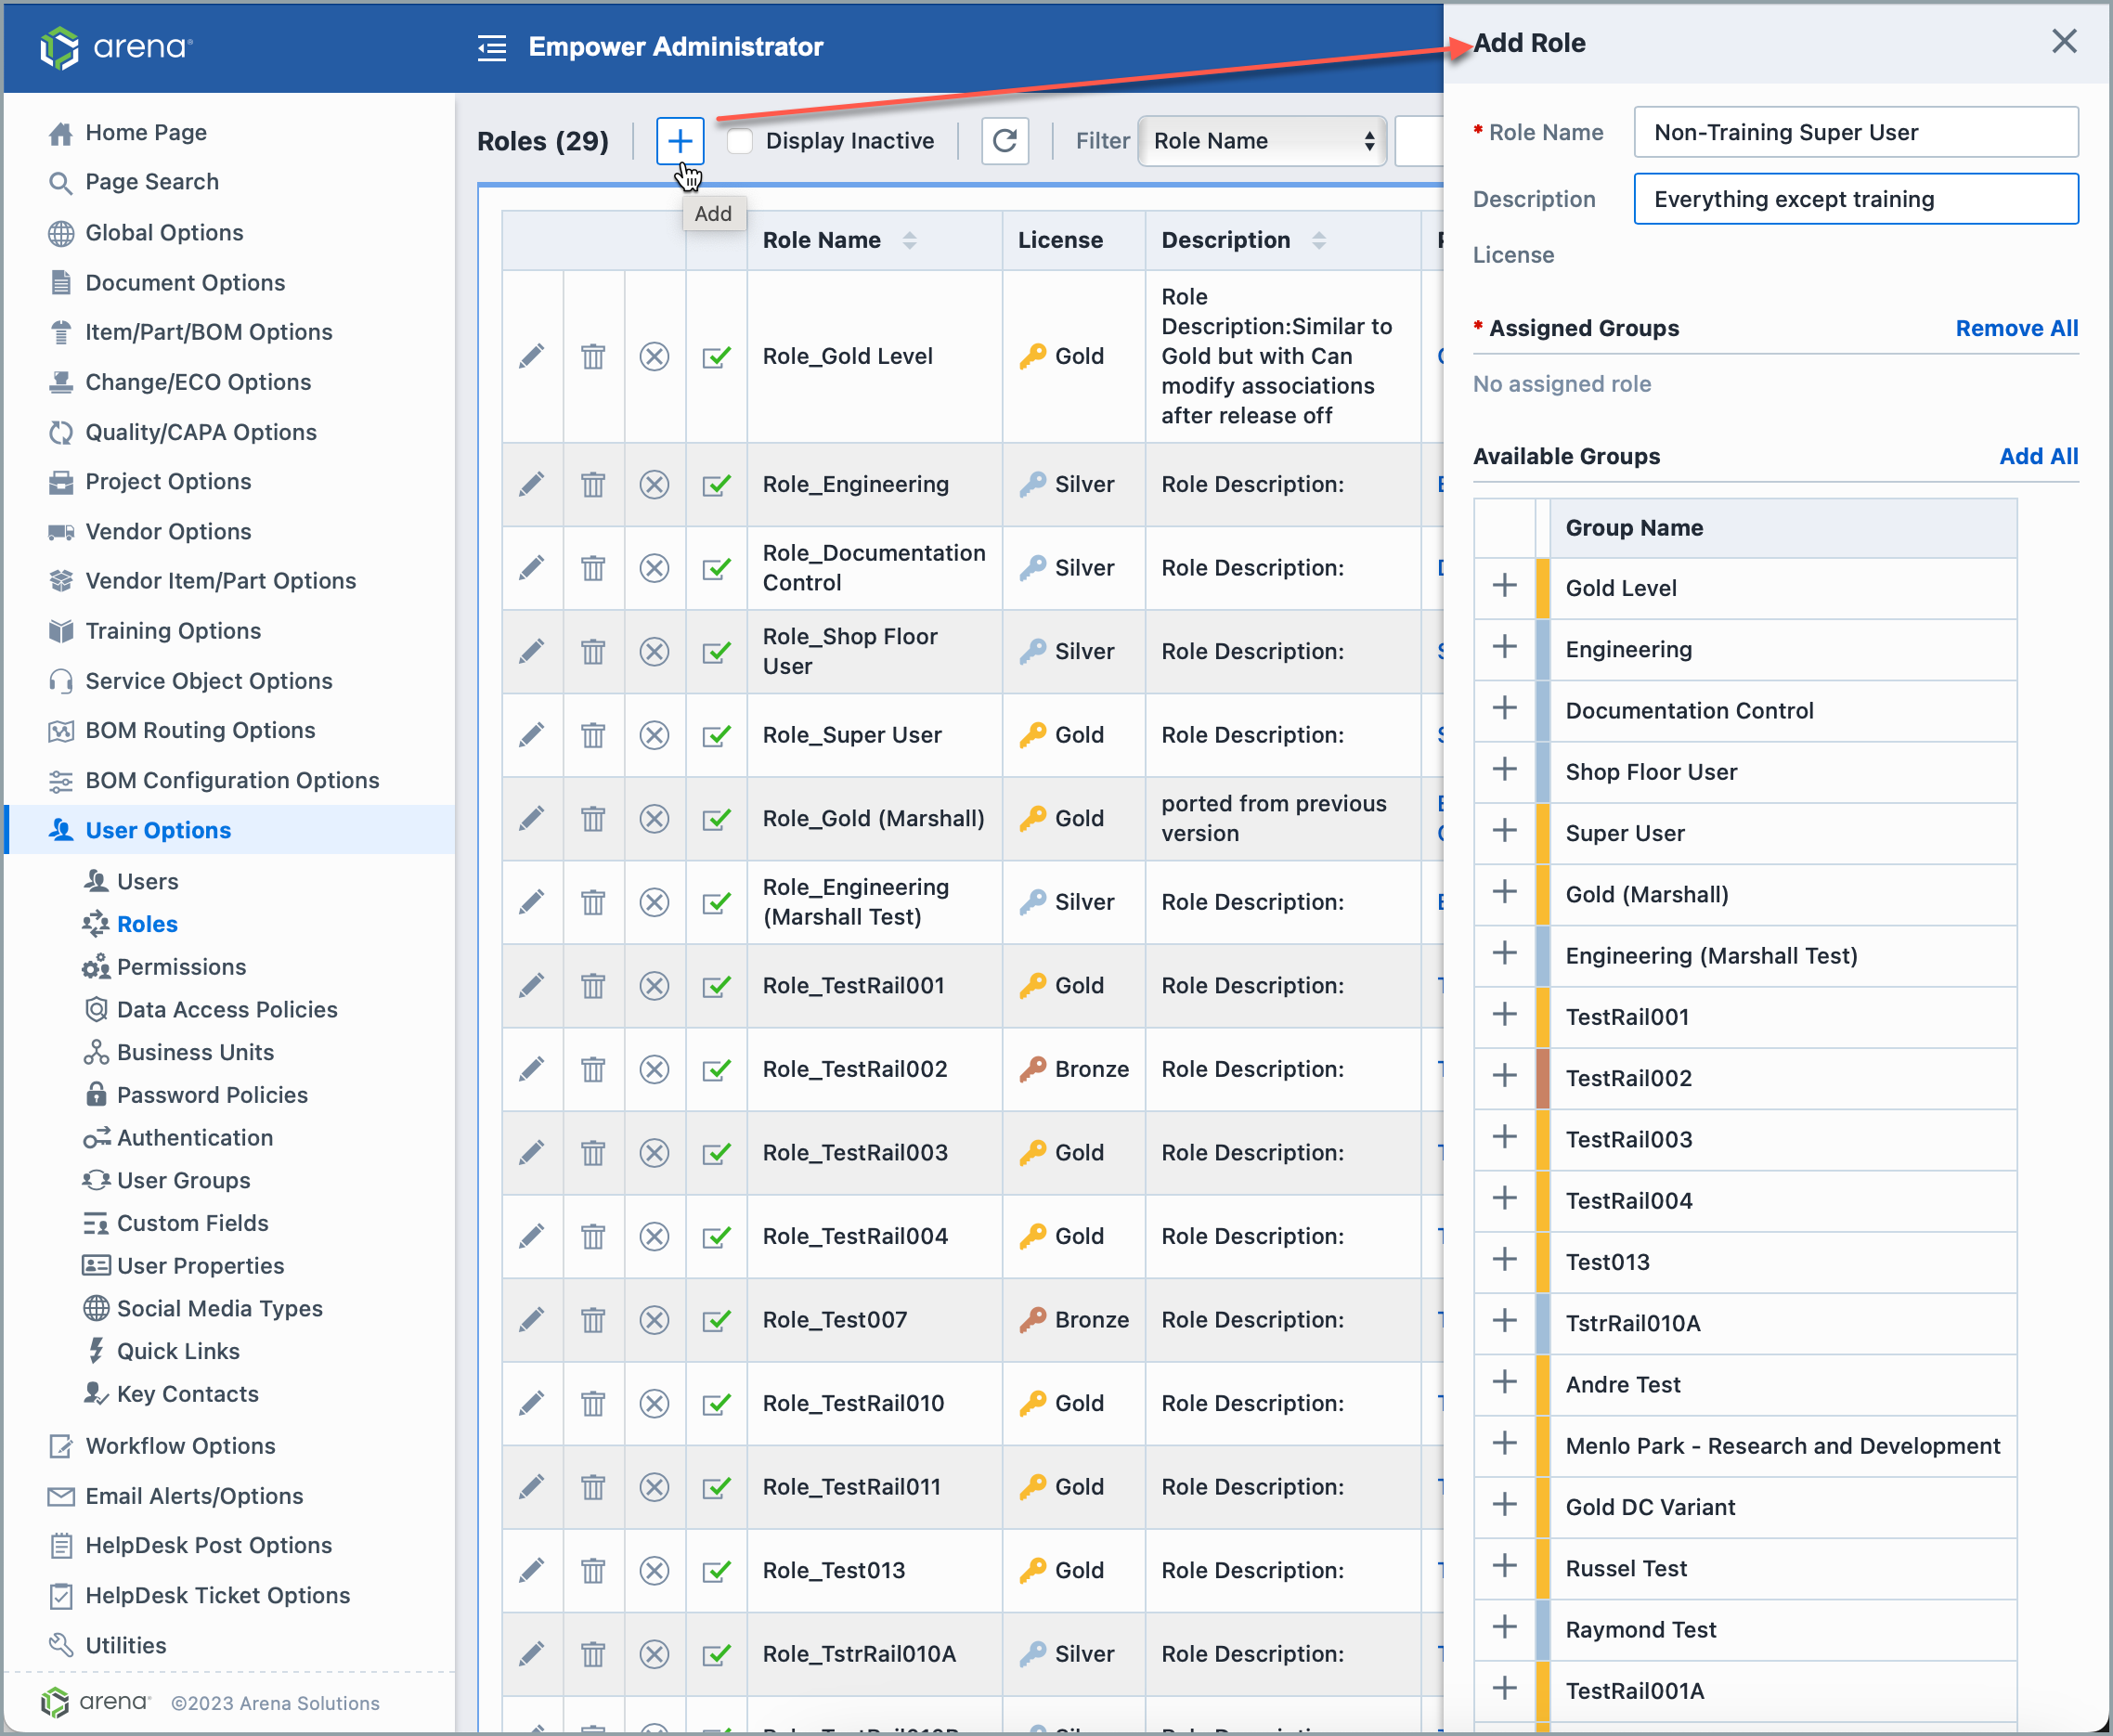Viewport: 2113px width, 1736px height.
Task: Open Password Policies submenu item
Action: pos(212,1095)
